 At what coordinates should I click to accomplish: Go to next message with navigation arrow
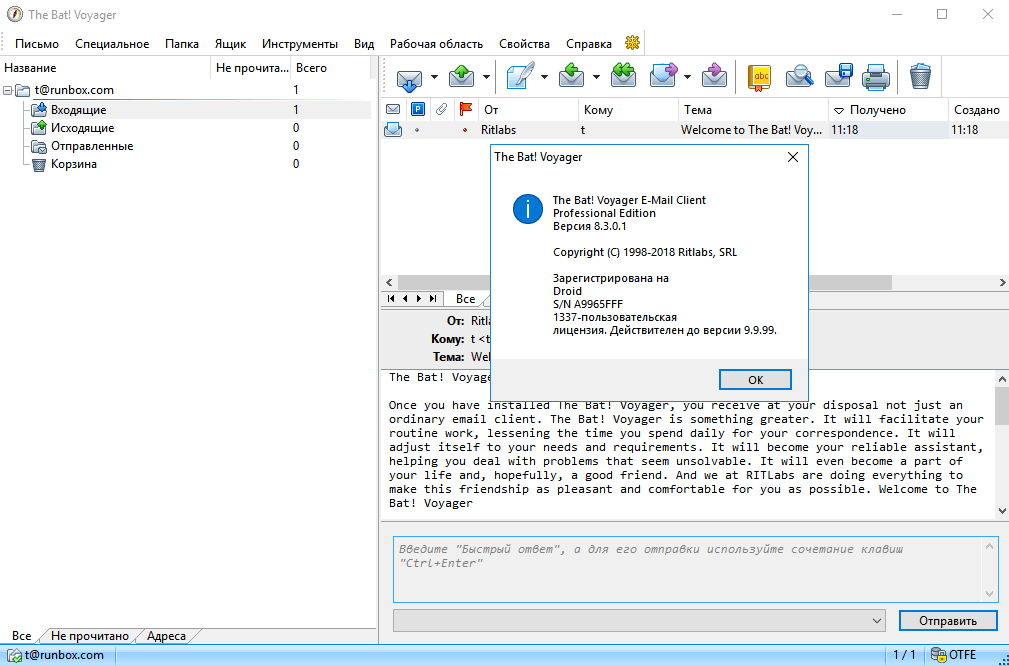pyautogui.click(x=419, y=299)
